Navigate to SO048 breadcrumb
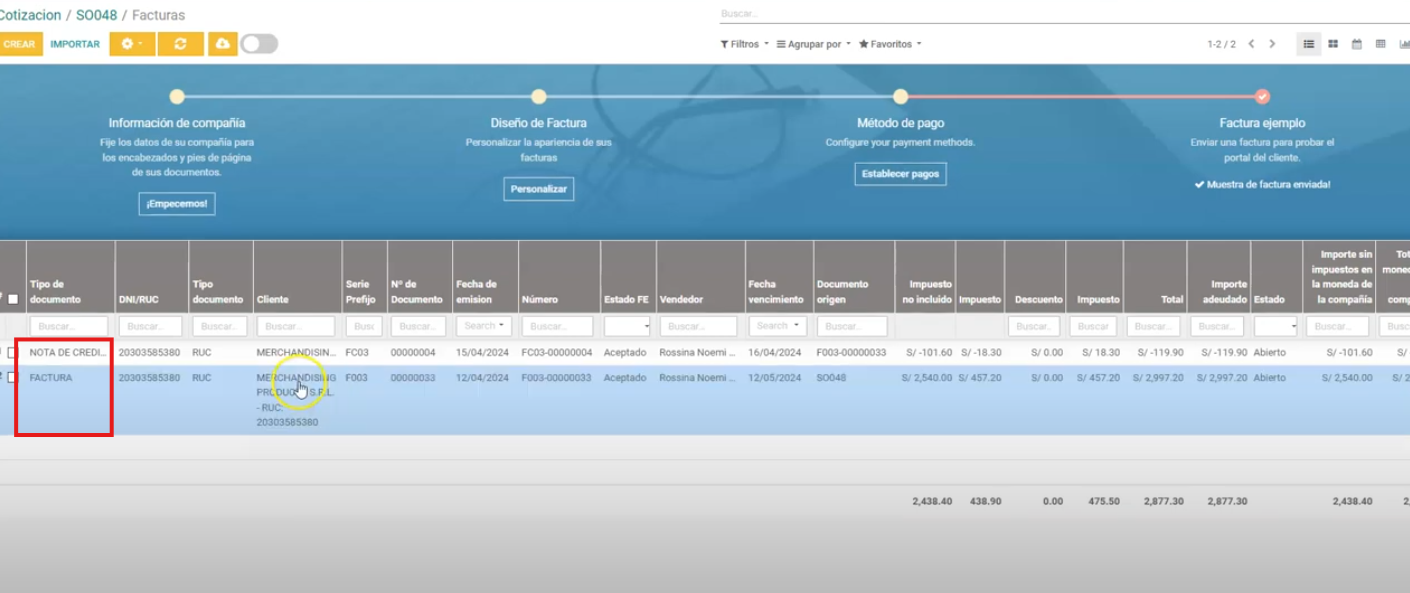 tap(96, 16)
